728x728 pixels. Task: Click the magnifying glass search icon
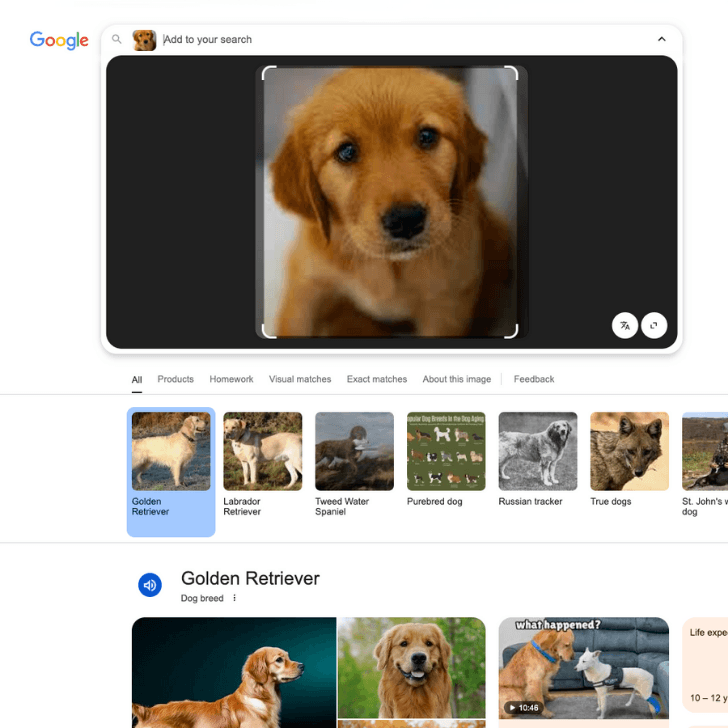117,39
